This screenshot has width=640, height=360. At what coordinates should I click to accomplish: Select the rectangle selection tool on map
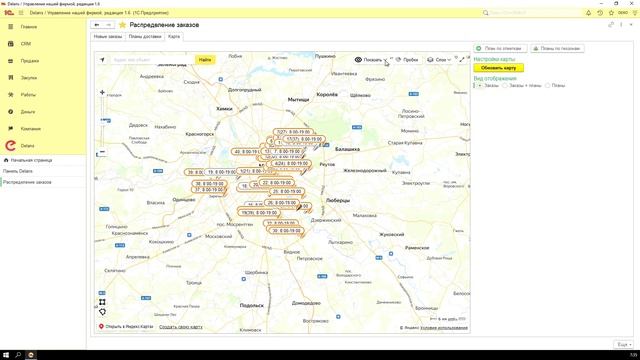pos(102,302)
